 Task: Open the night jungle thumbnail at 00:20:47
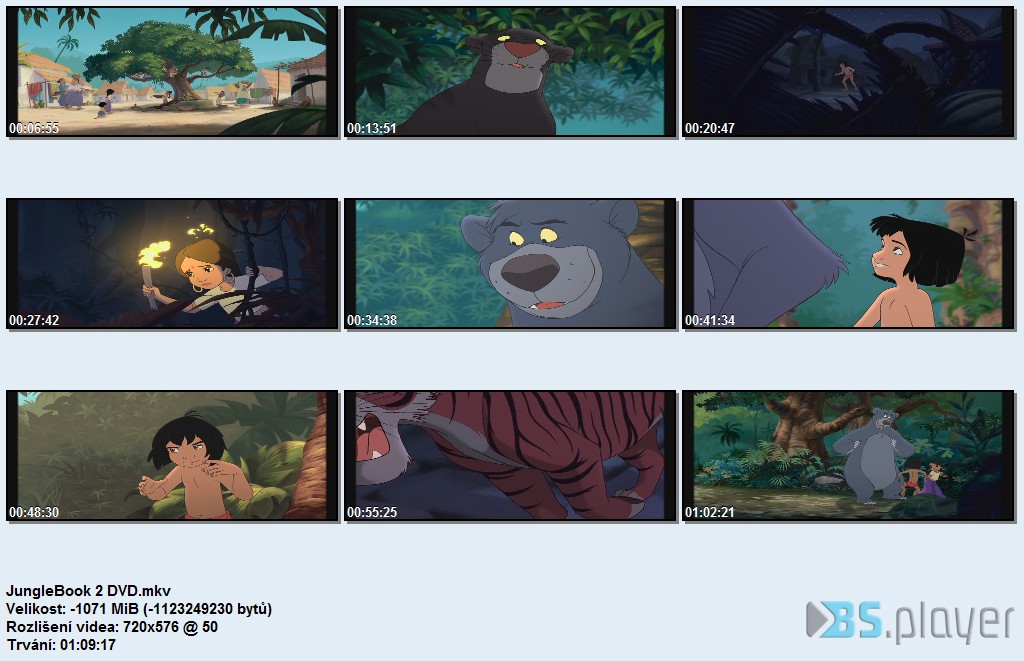[848, 72]
